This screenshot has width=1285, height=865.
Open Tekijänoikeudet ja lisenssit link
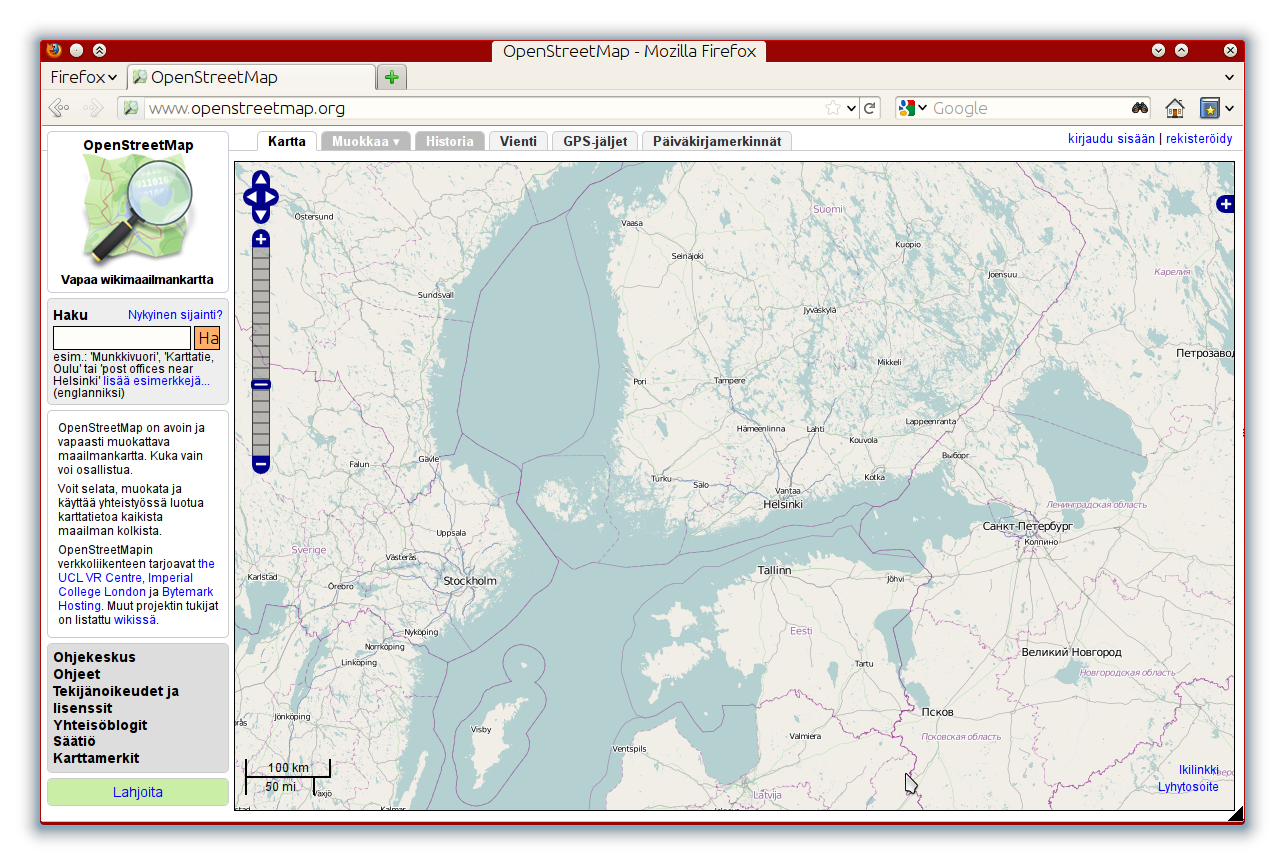pyautogui.click(x=116, y=699)
